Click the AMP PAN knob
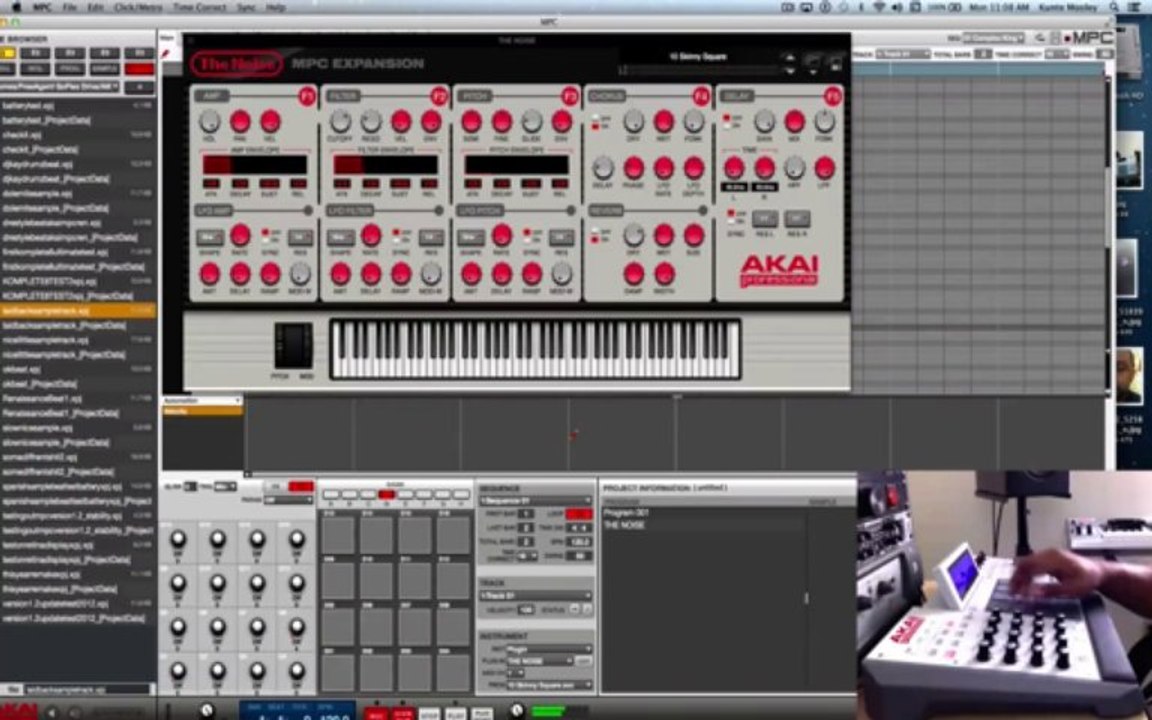The image size is (1152, 720). [x=240, y=121]
